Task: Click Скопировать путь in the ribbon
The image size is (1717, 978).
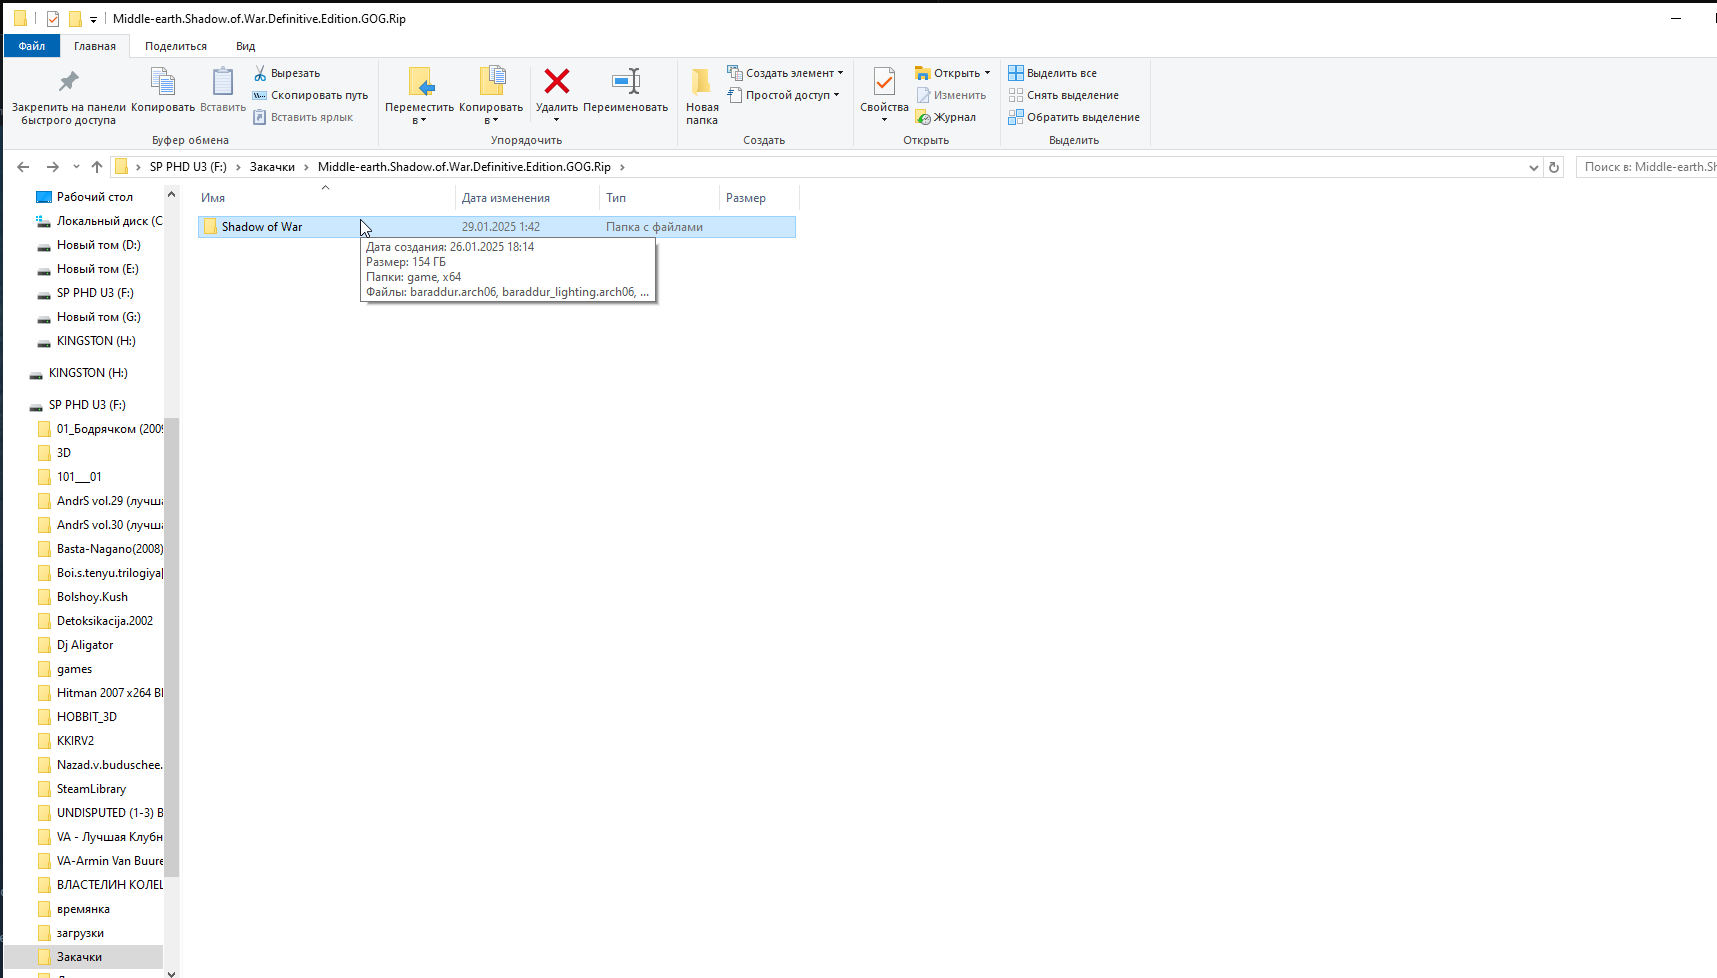Action: pyautogui.click(x=310, y=95)
